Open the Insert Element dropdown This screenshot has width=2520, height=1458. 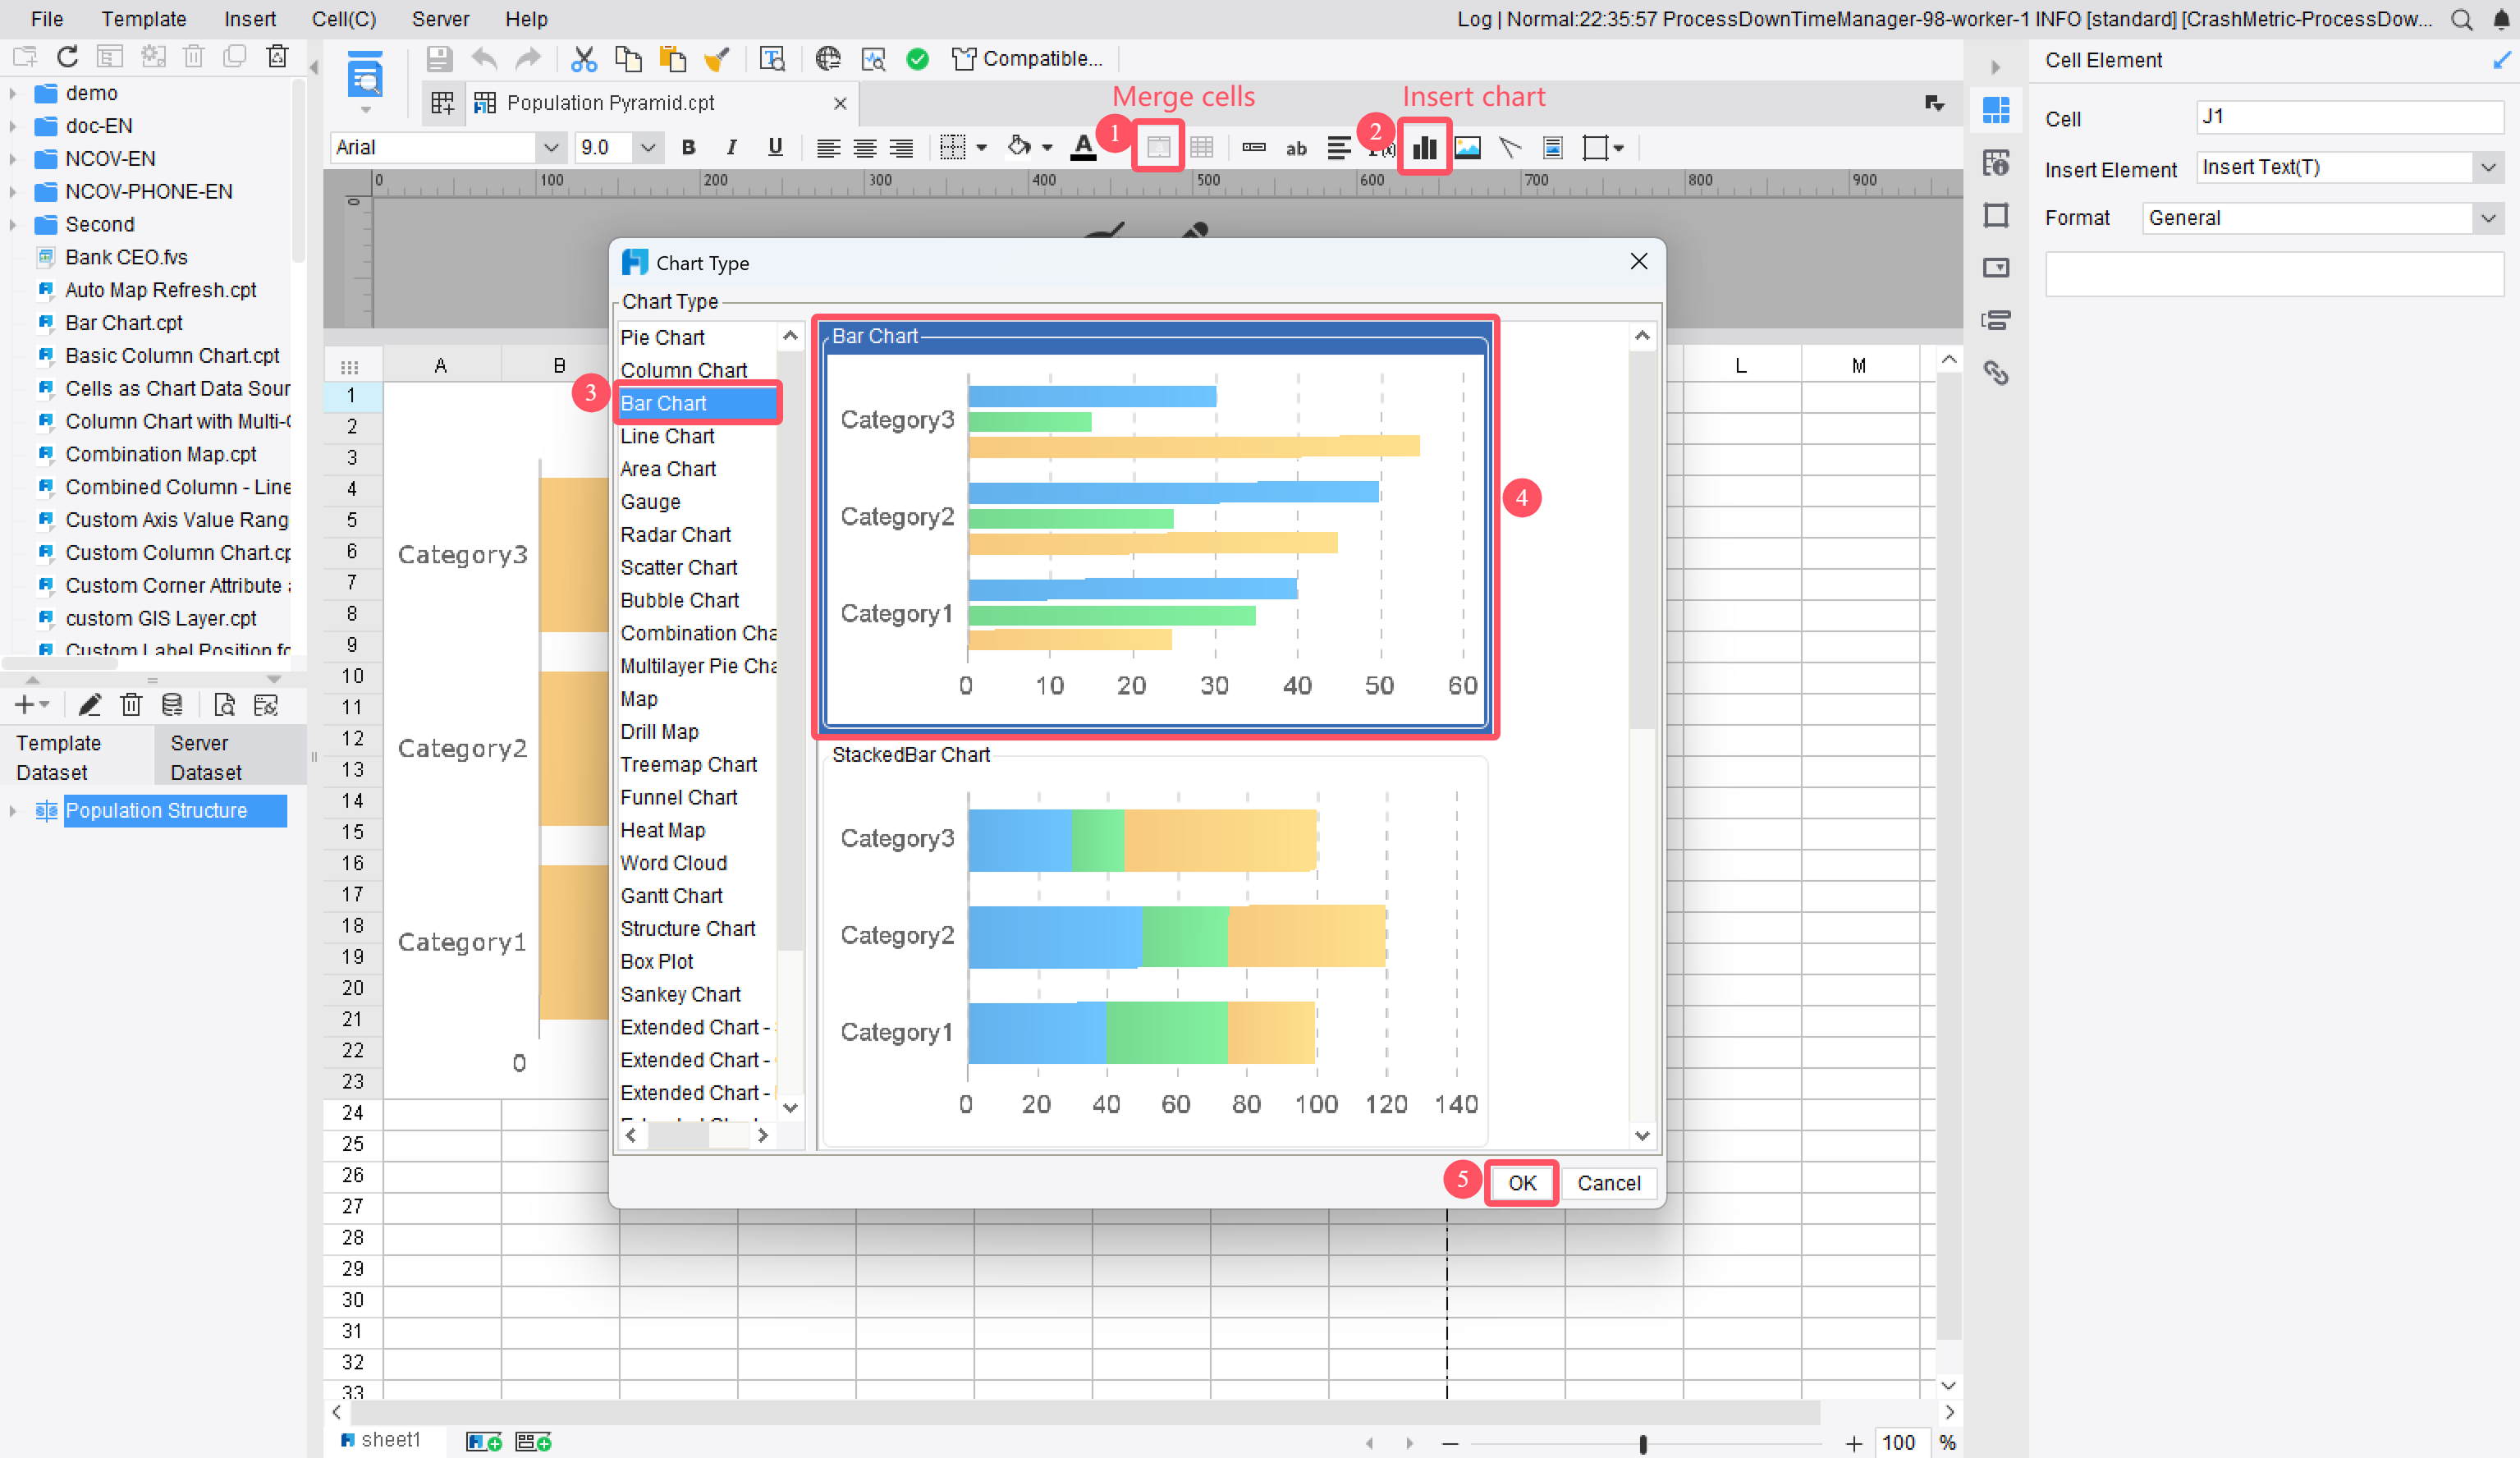(2488, 167)
